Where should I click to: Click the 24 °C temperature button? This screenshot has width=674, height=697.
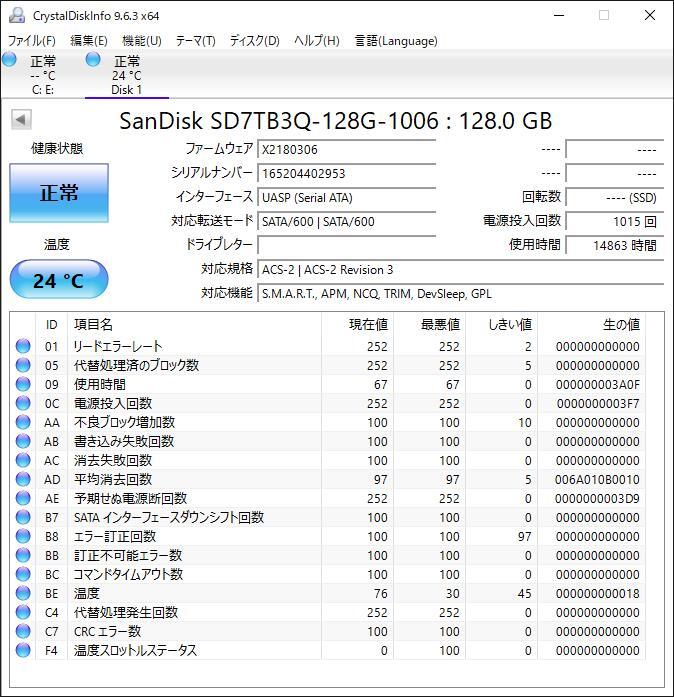coord(59,280)
